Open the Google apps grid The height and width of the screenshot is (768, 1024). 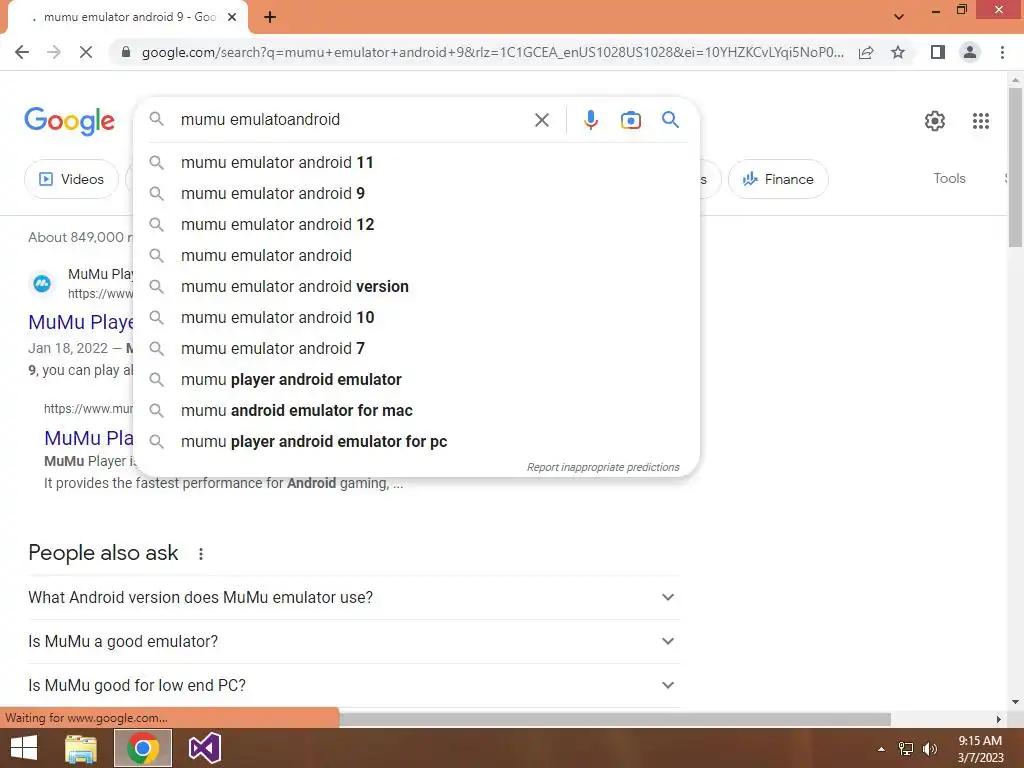980,121
